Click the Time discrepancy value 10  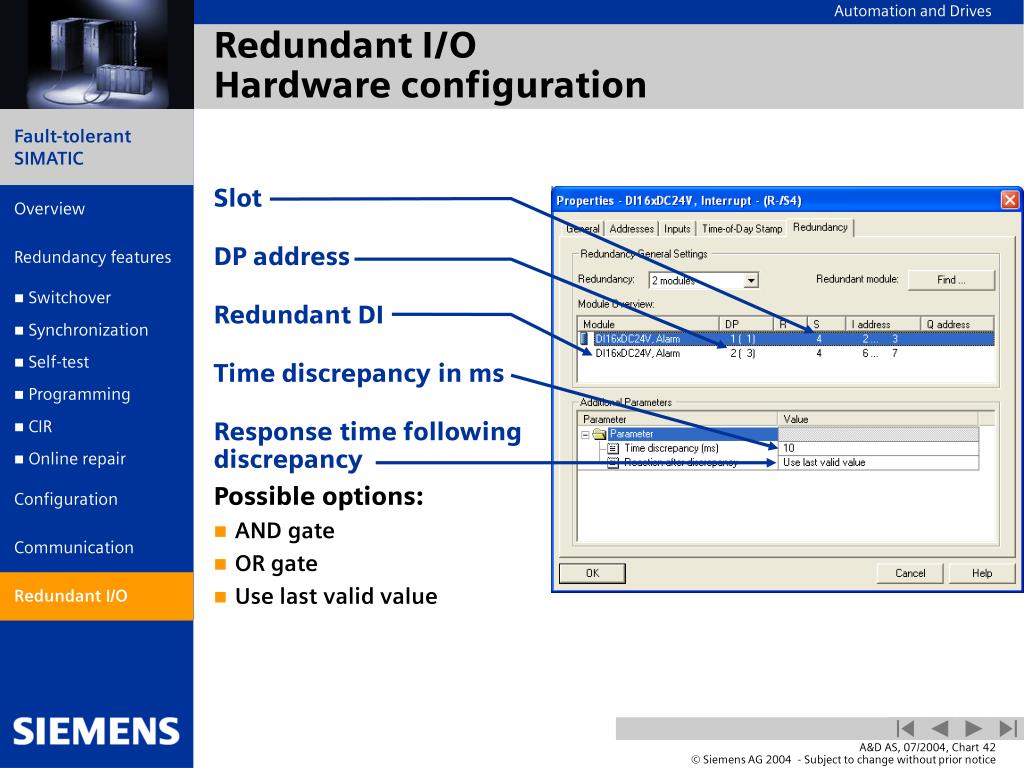click(x=878, y=448)
